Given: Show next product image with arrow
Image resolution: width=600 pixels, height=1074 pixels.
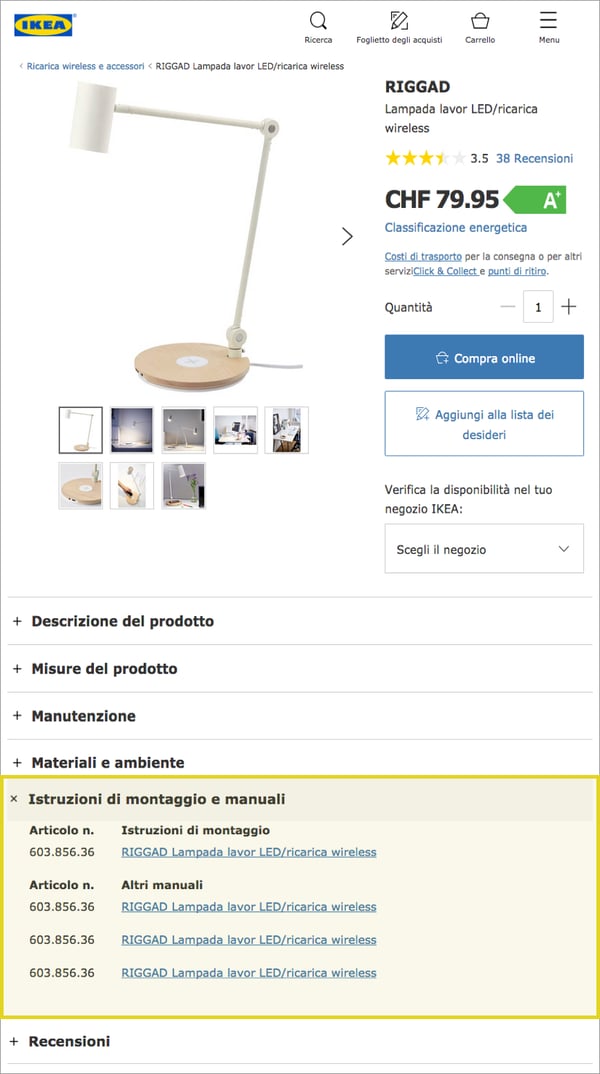Looking at the screenshot, I should coord(347,236).
